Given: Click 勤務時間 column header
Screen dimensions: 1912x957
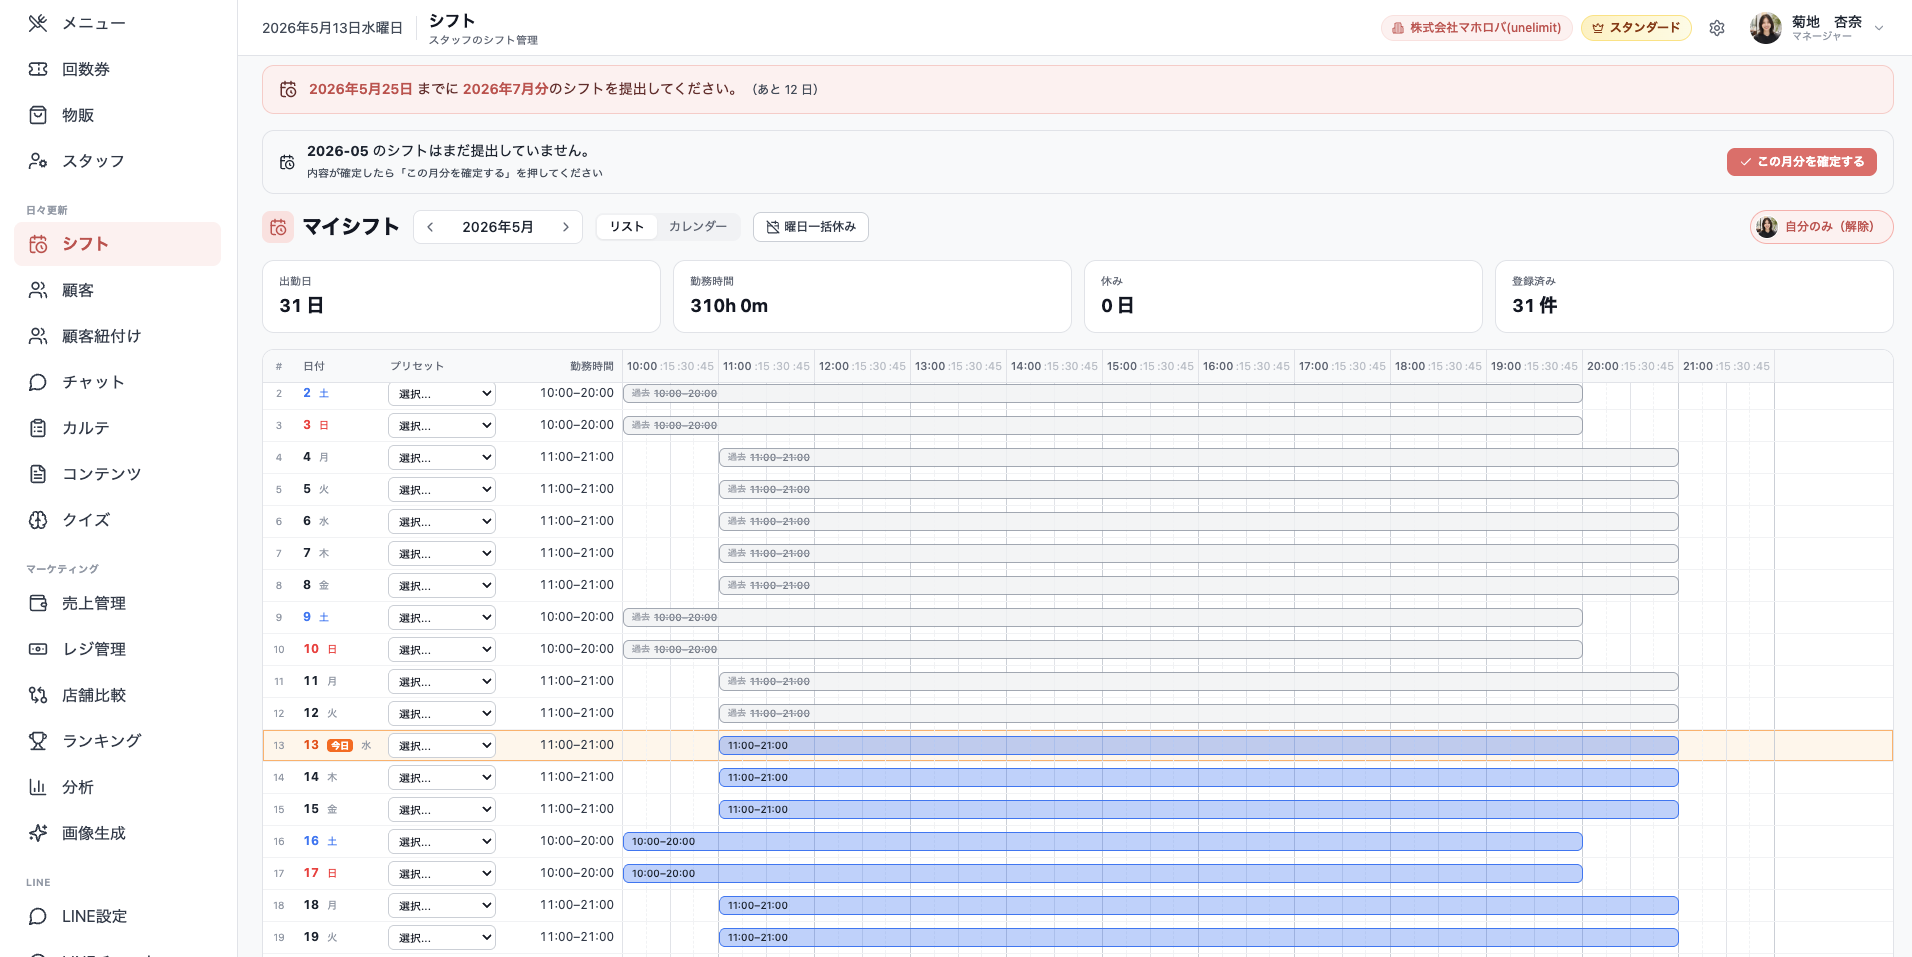Looking at the screenshot, I should (592, 367).
